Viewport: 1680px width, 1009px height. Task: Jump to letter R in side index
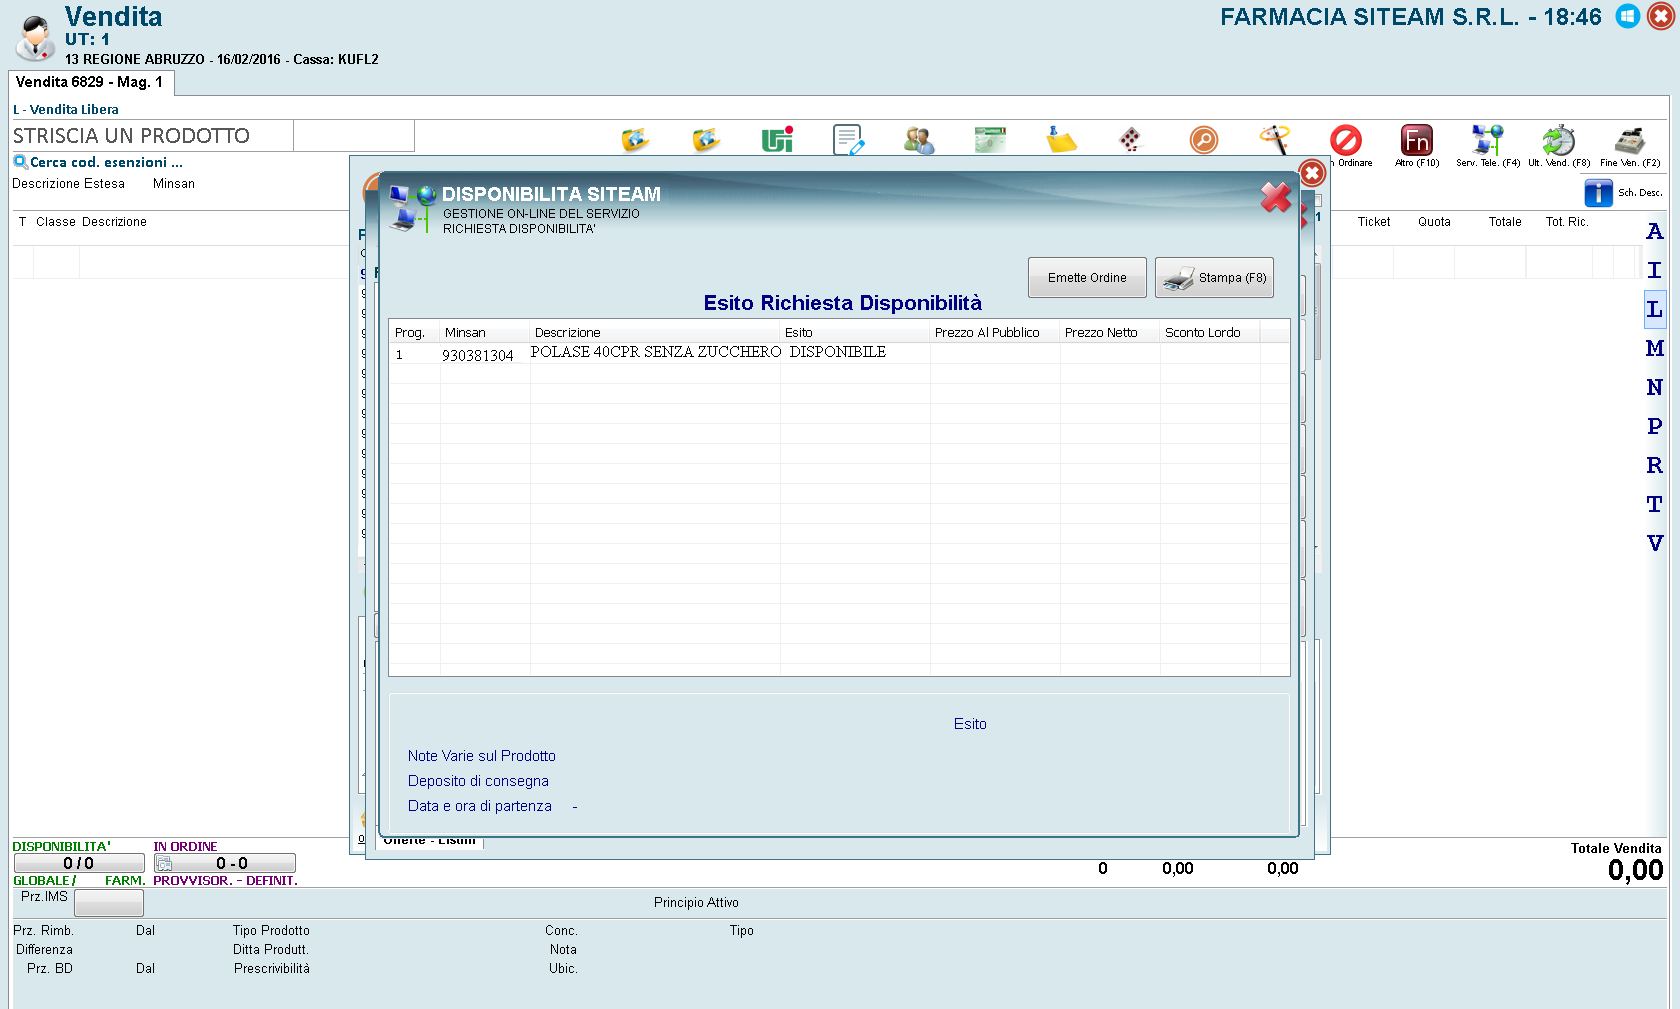pyautogui.click(x=1655, y=465)
